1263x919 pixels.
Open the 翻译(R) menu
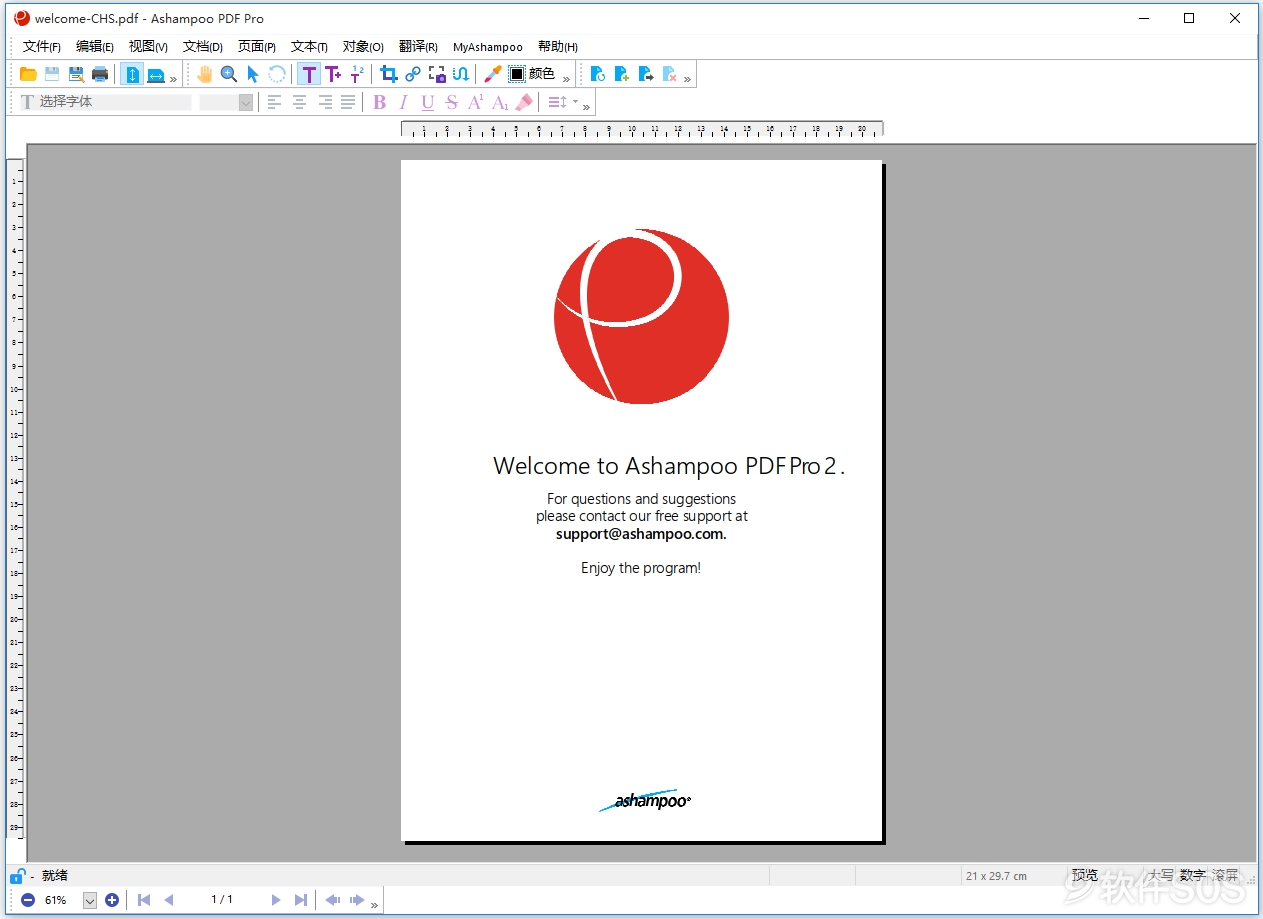click(x=418, y=47)
